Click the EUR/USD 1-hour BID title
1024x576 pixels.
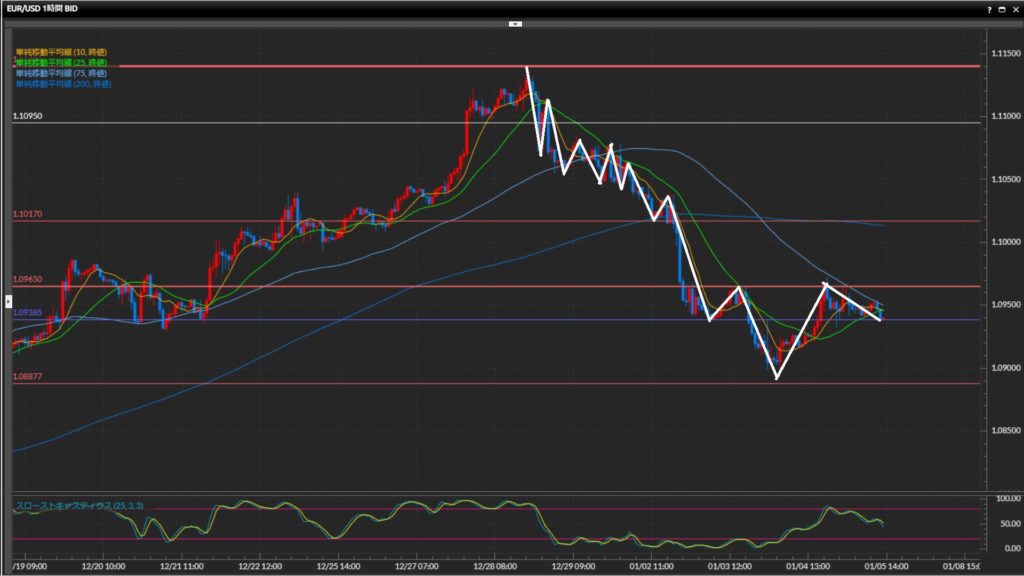tap(41, 8)
